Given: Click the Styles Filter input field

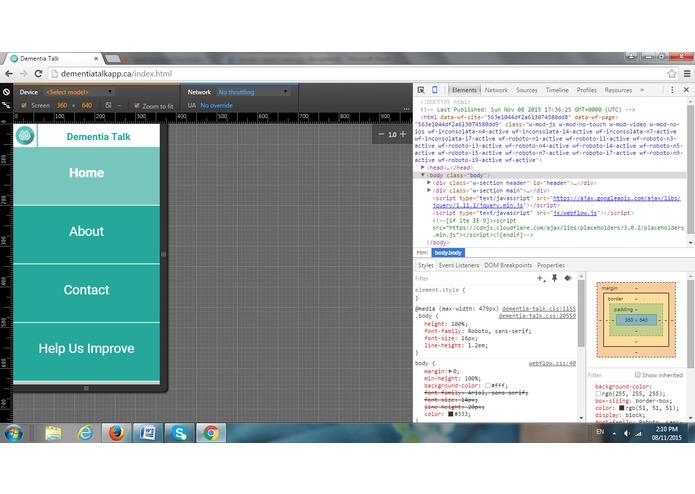Looking at the screenshot, I should (473, 278).
